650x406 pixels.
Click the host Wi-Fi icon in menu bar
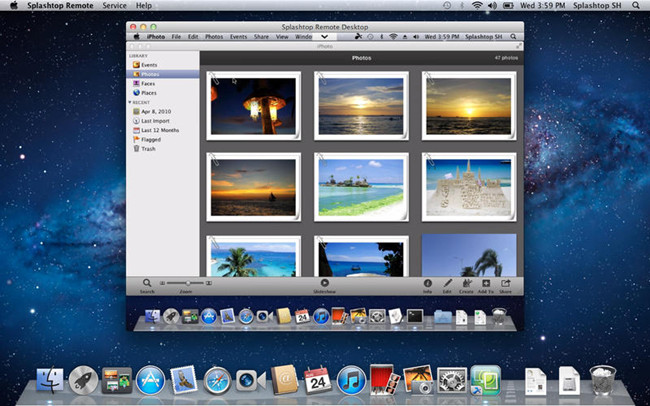coord(477,5)
